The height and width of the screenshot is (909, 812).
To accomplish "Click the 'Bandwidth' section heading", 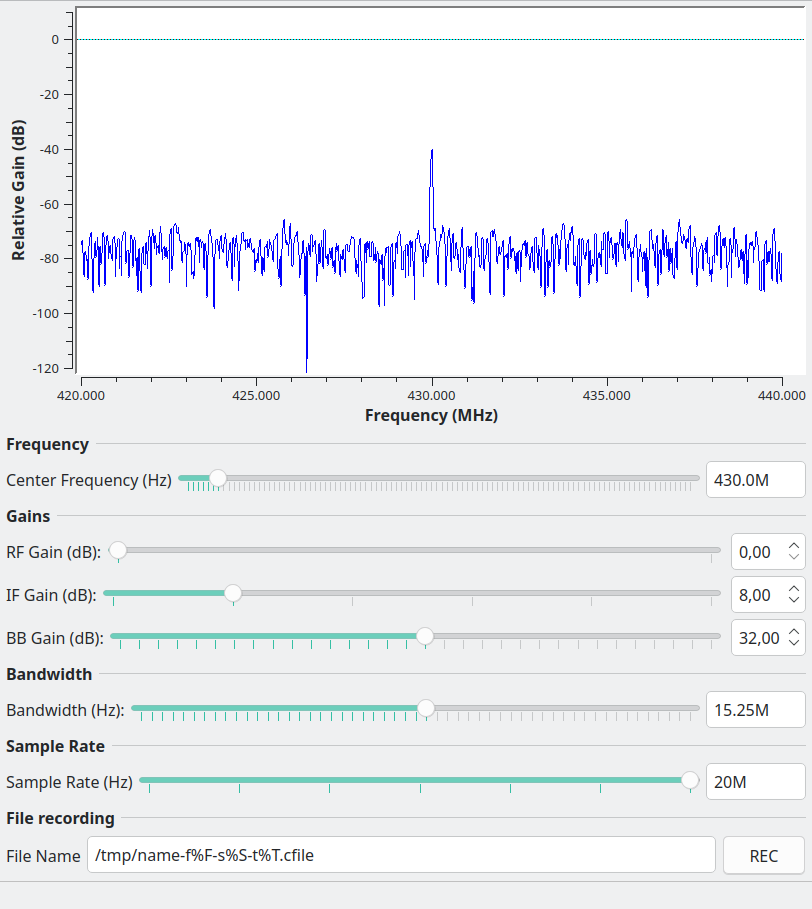I will [x=49, y=674].
